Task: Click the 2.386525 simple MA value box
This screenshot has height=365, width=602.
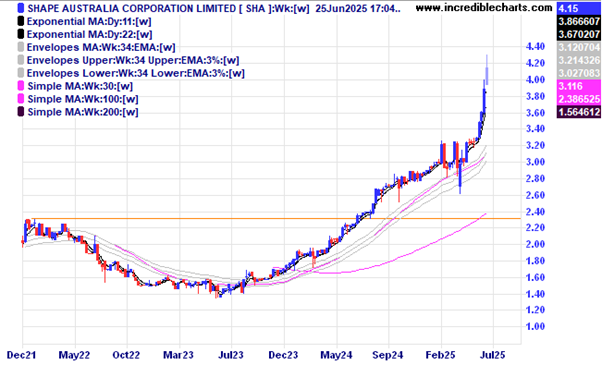Action: [x=579, y=99]
